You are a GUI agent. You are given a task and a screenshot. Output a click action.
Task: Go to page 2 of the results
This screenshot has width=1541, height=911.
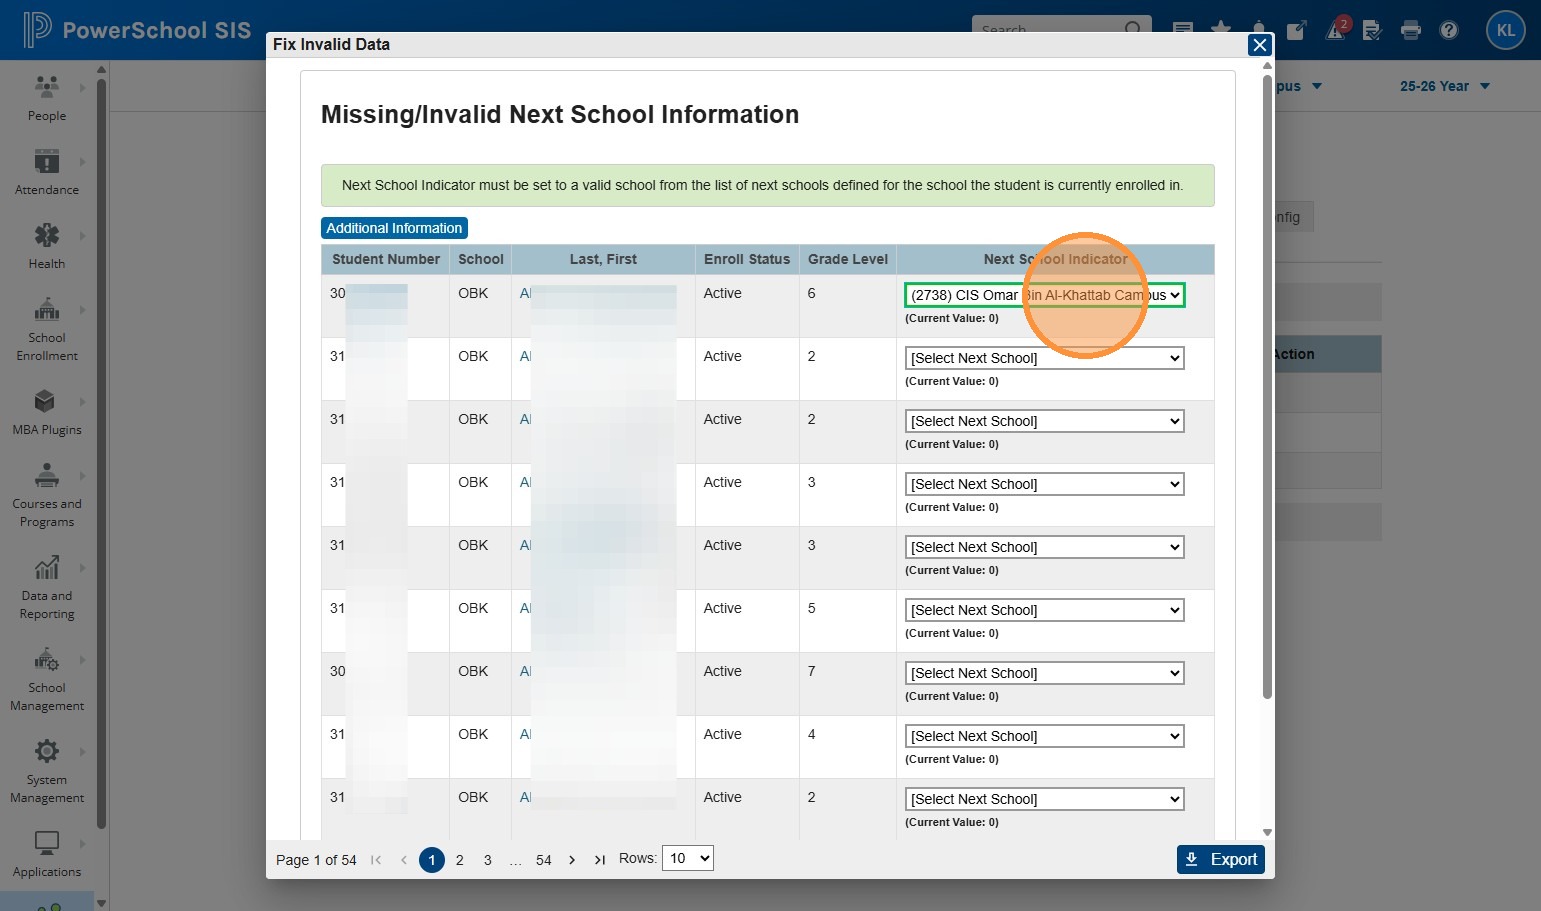(x=460, y=860)
